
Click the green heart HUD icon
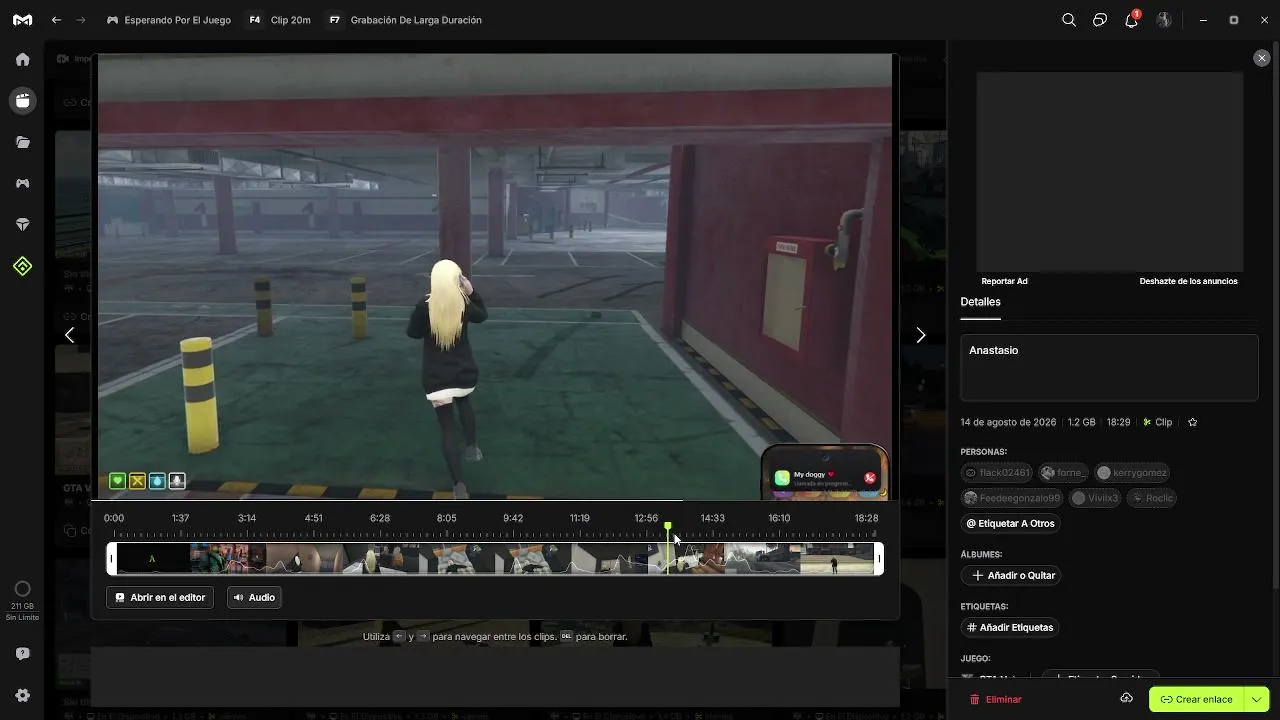118,481
